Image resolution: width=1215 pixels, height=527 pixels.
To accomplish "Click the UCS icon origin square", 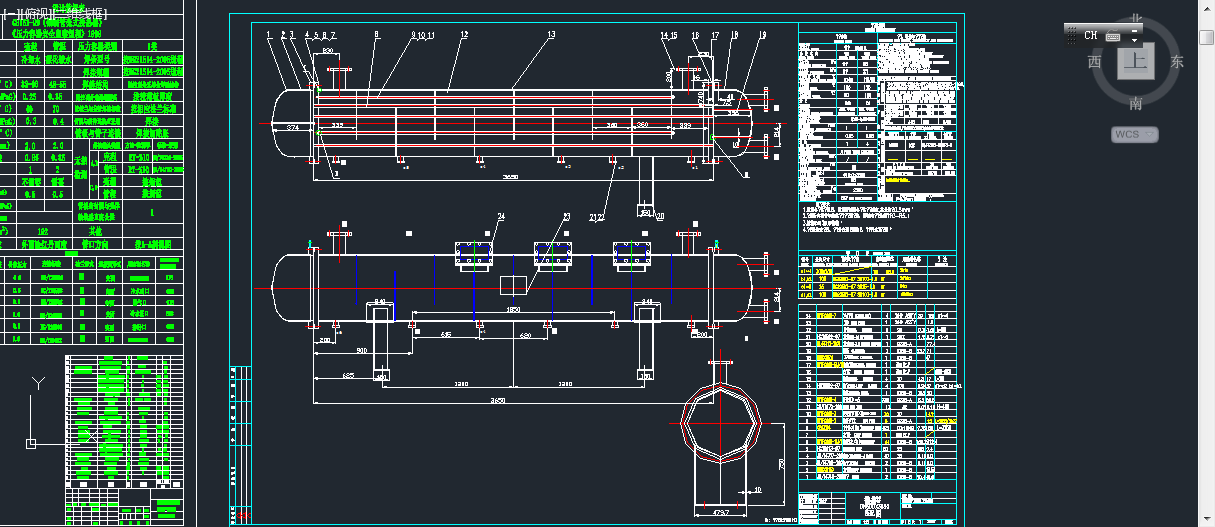I will [x=31, y=443].
